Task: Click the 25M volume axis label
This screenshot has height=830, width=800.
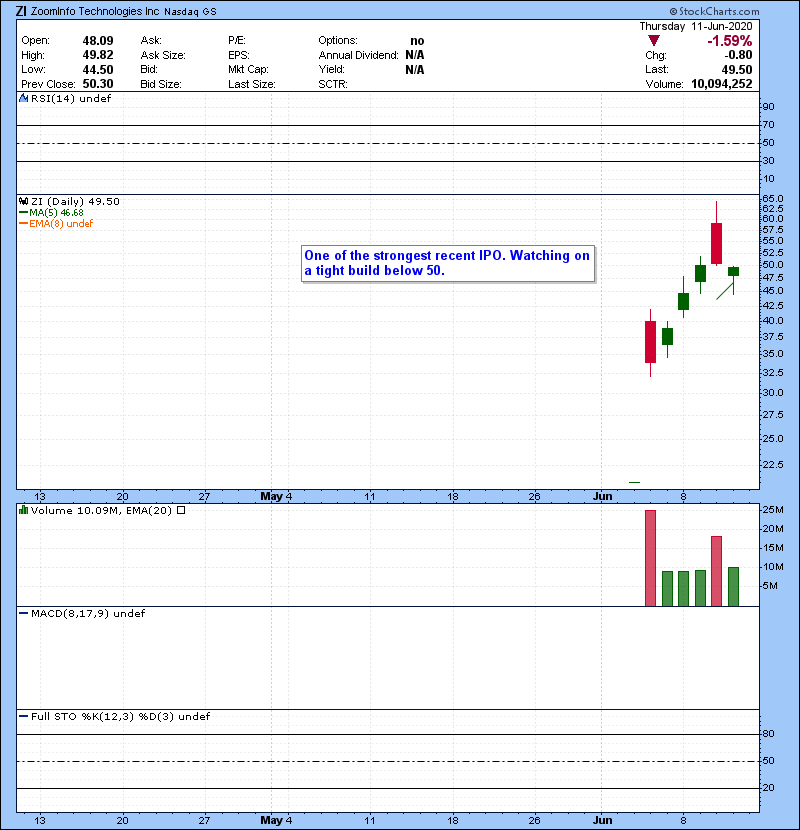Action: click(x=773, y=510)
